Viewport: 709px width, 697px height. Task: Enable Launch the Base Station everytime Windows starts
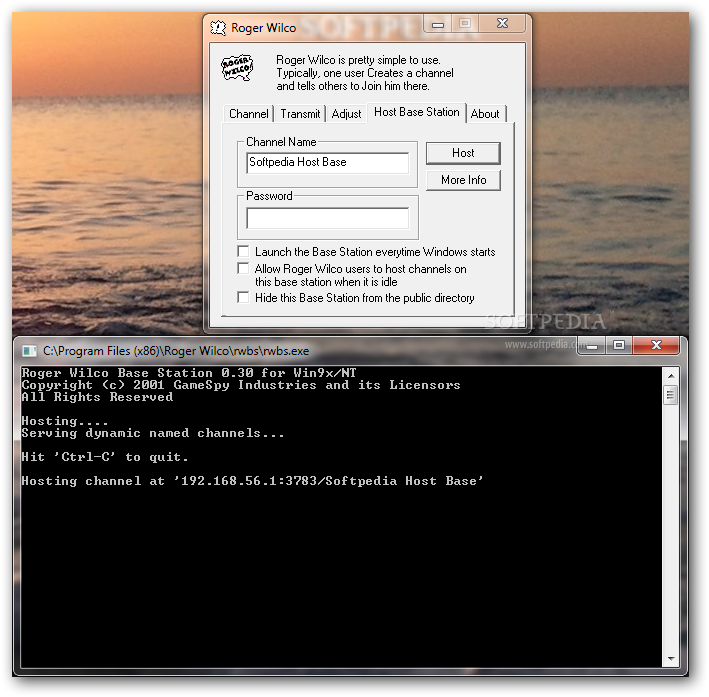tap(243, 251)
